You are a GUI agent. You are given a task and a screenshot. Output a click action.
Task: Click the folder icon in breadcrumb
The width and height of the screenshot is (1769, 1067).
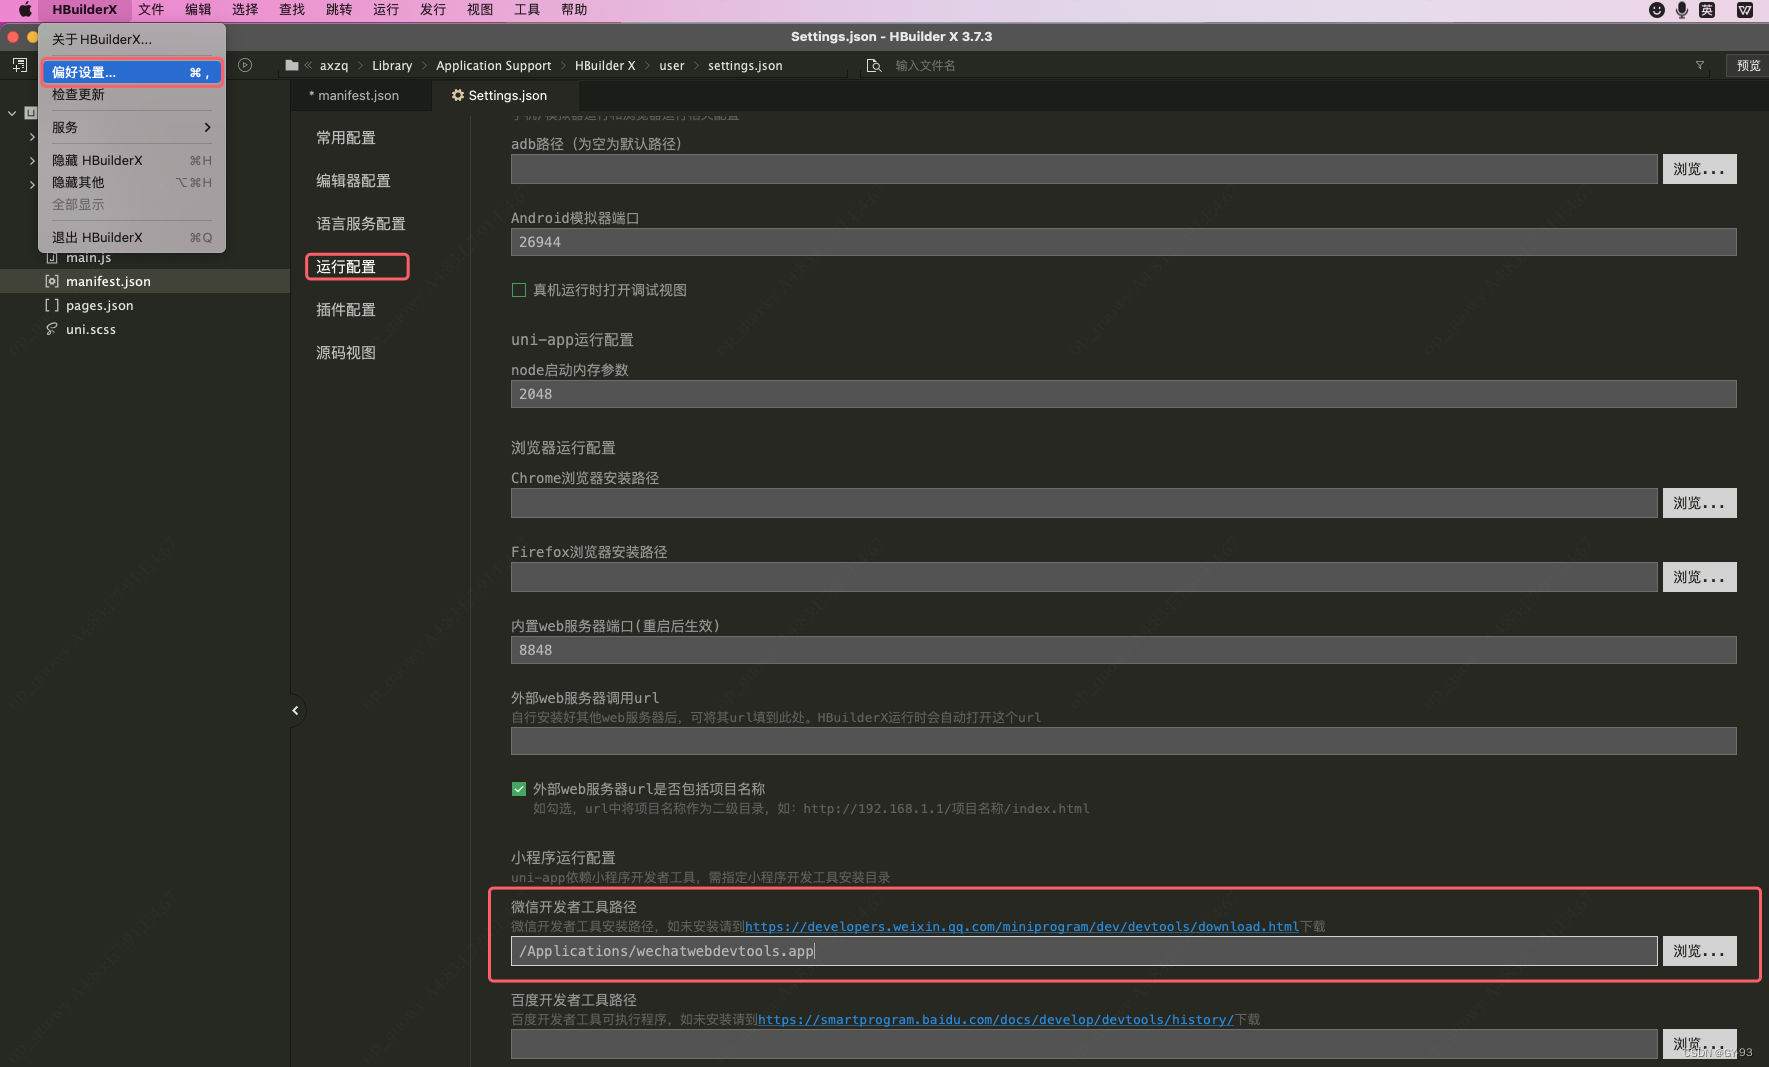[292, 66]
